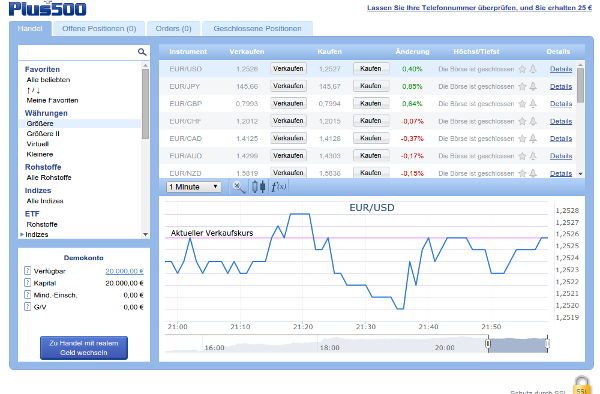Open the Offene Positionen (0) tab

tap(99, 29)
